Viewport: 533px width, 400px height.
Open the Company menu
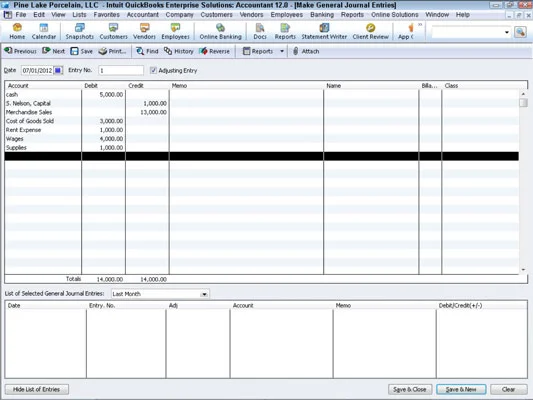[179, 15]
